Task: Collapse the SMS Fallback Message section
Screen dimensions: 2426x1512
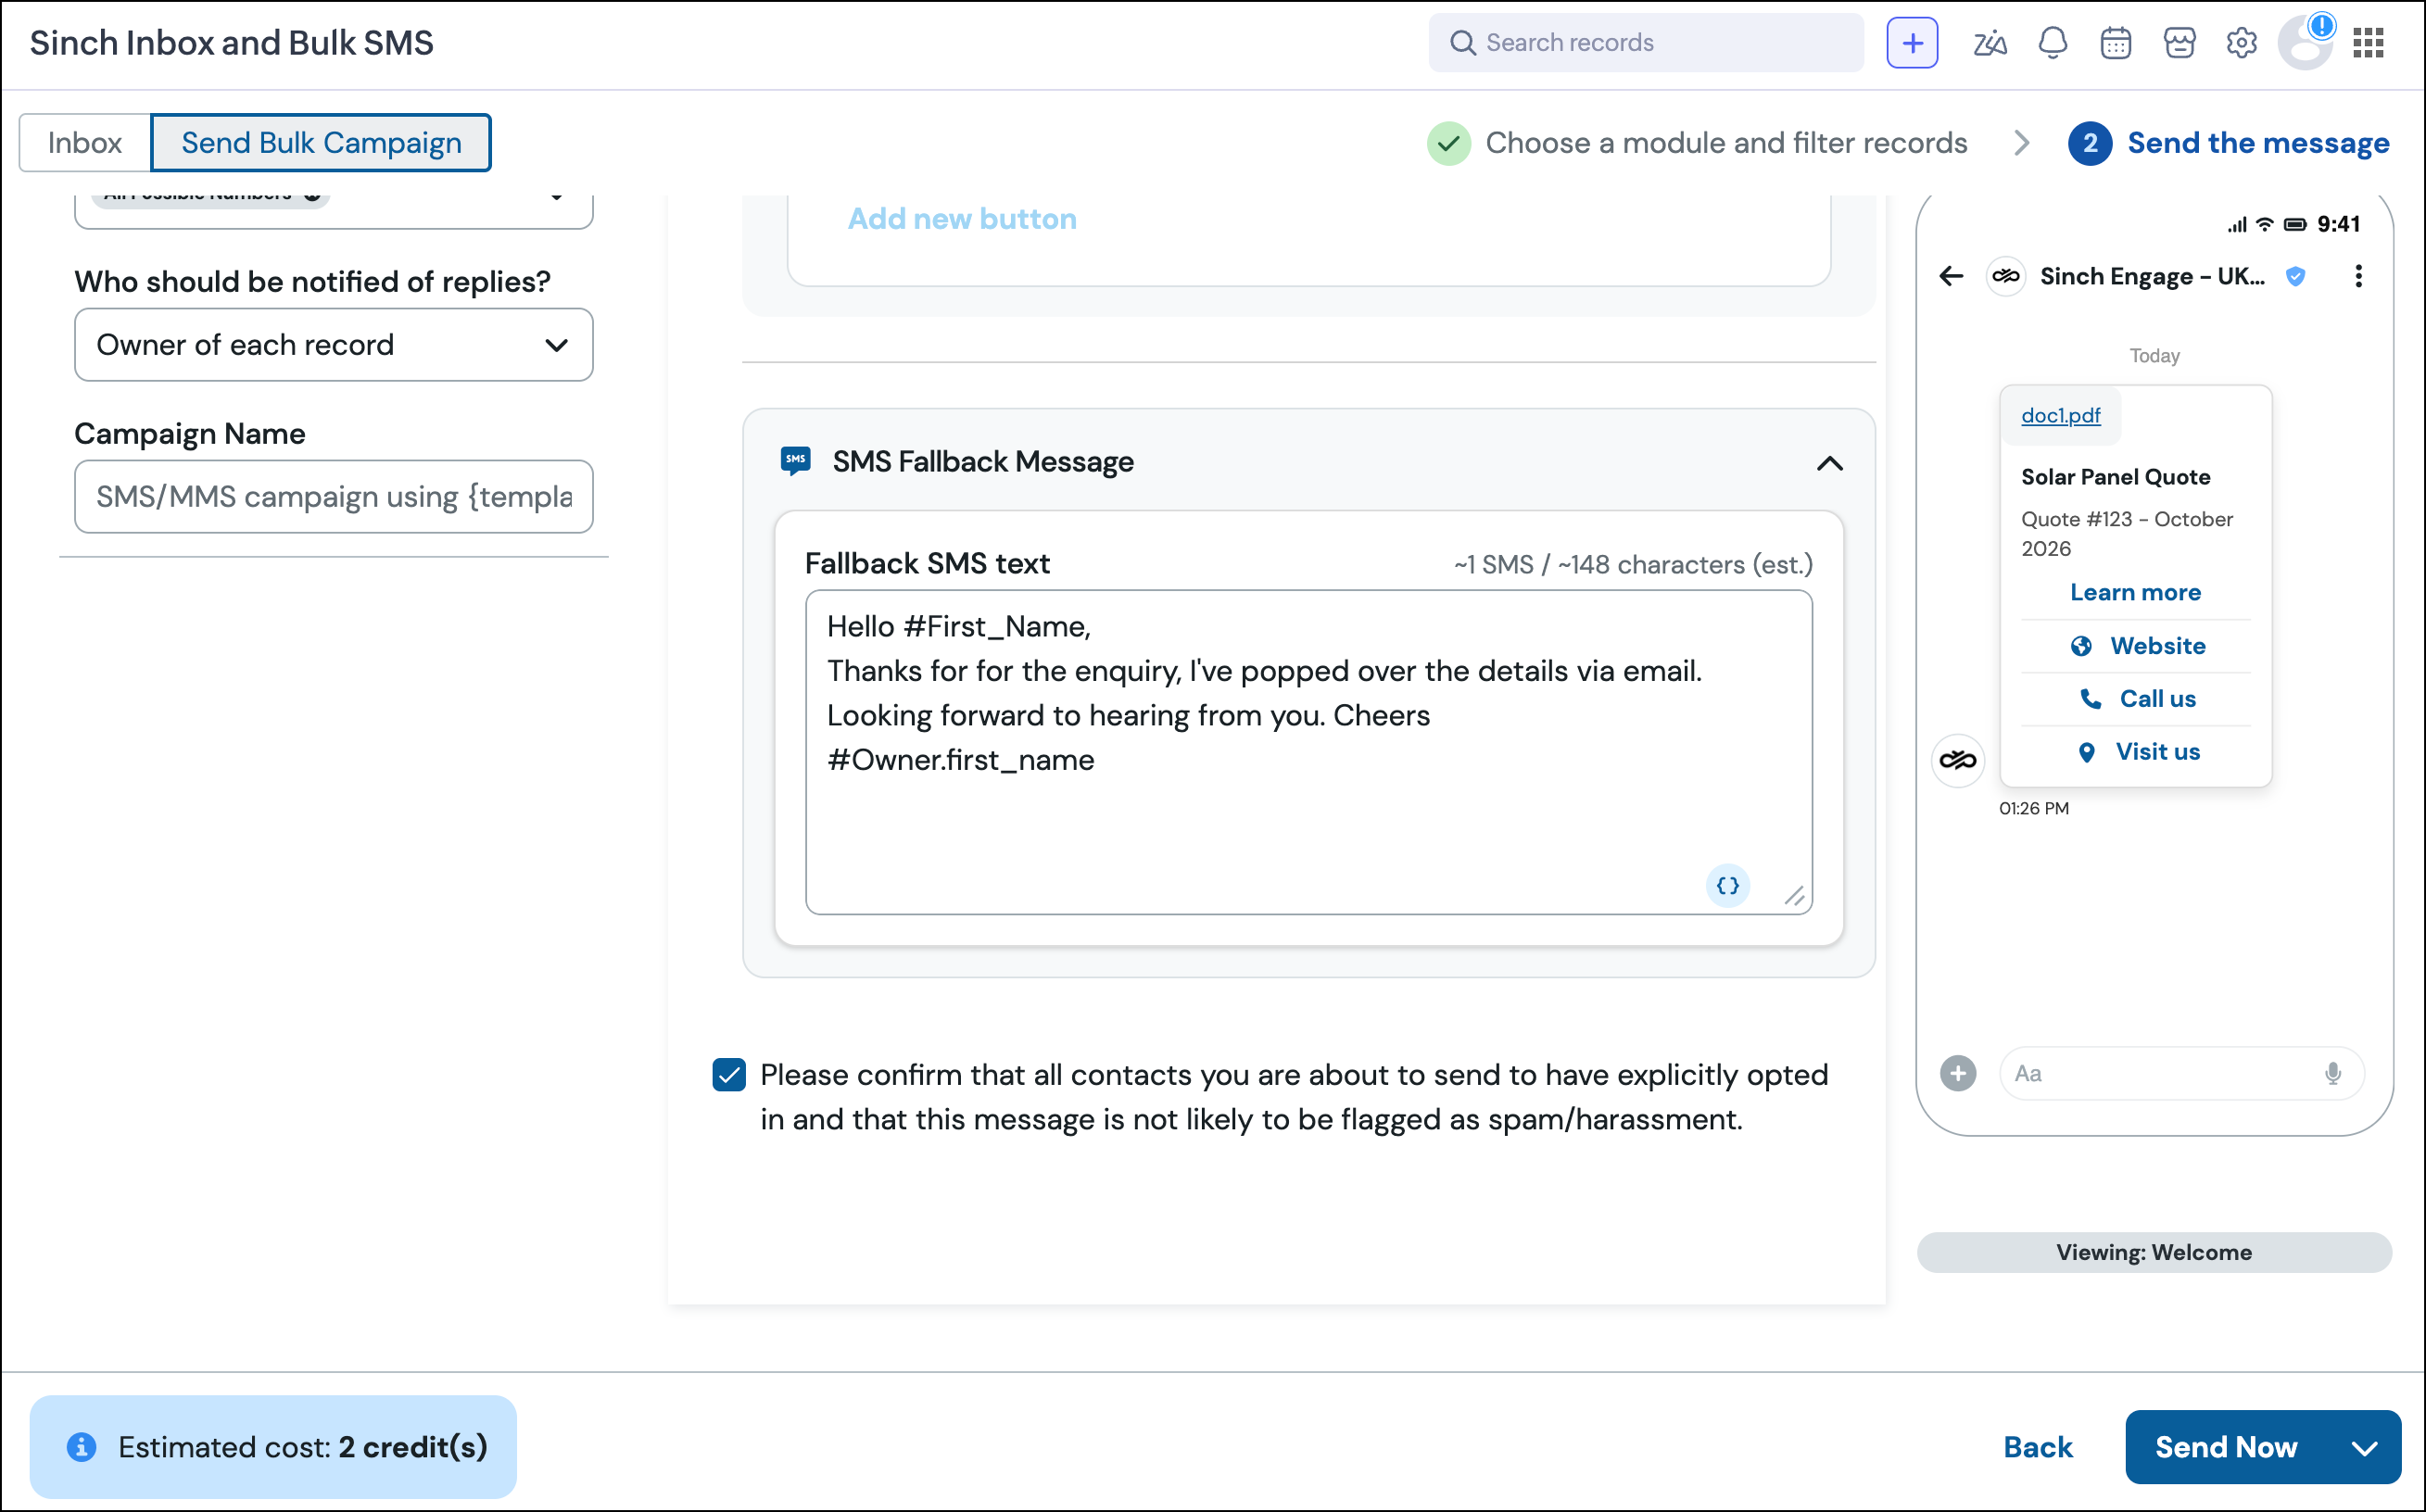Action: click(x=1829, y=463)
